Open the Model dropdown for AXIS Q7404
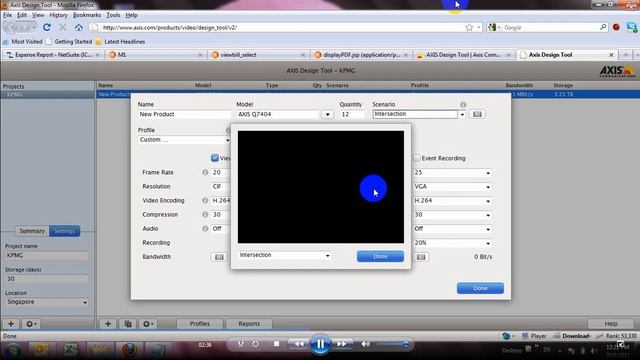640x360 pixels. tap(327, 115)
